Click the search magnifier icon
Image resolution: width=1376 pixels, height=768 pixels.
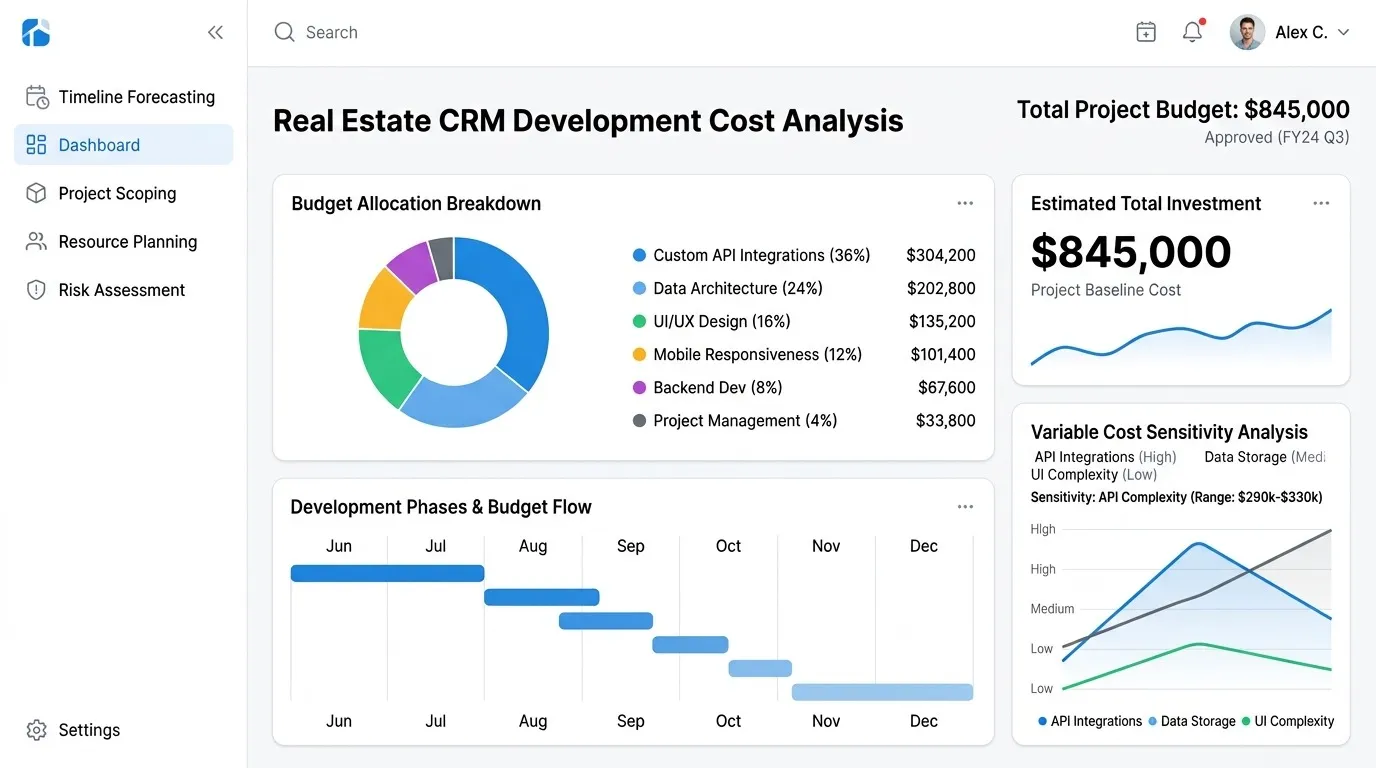tap(285, 32)
